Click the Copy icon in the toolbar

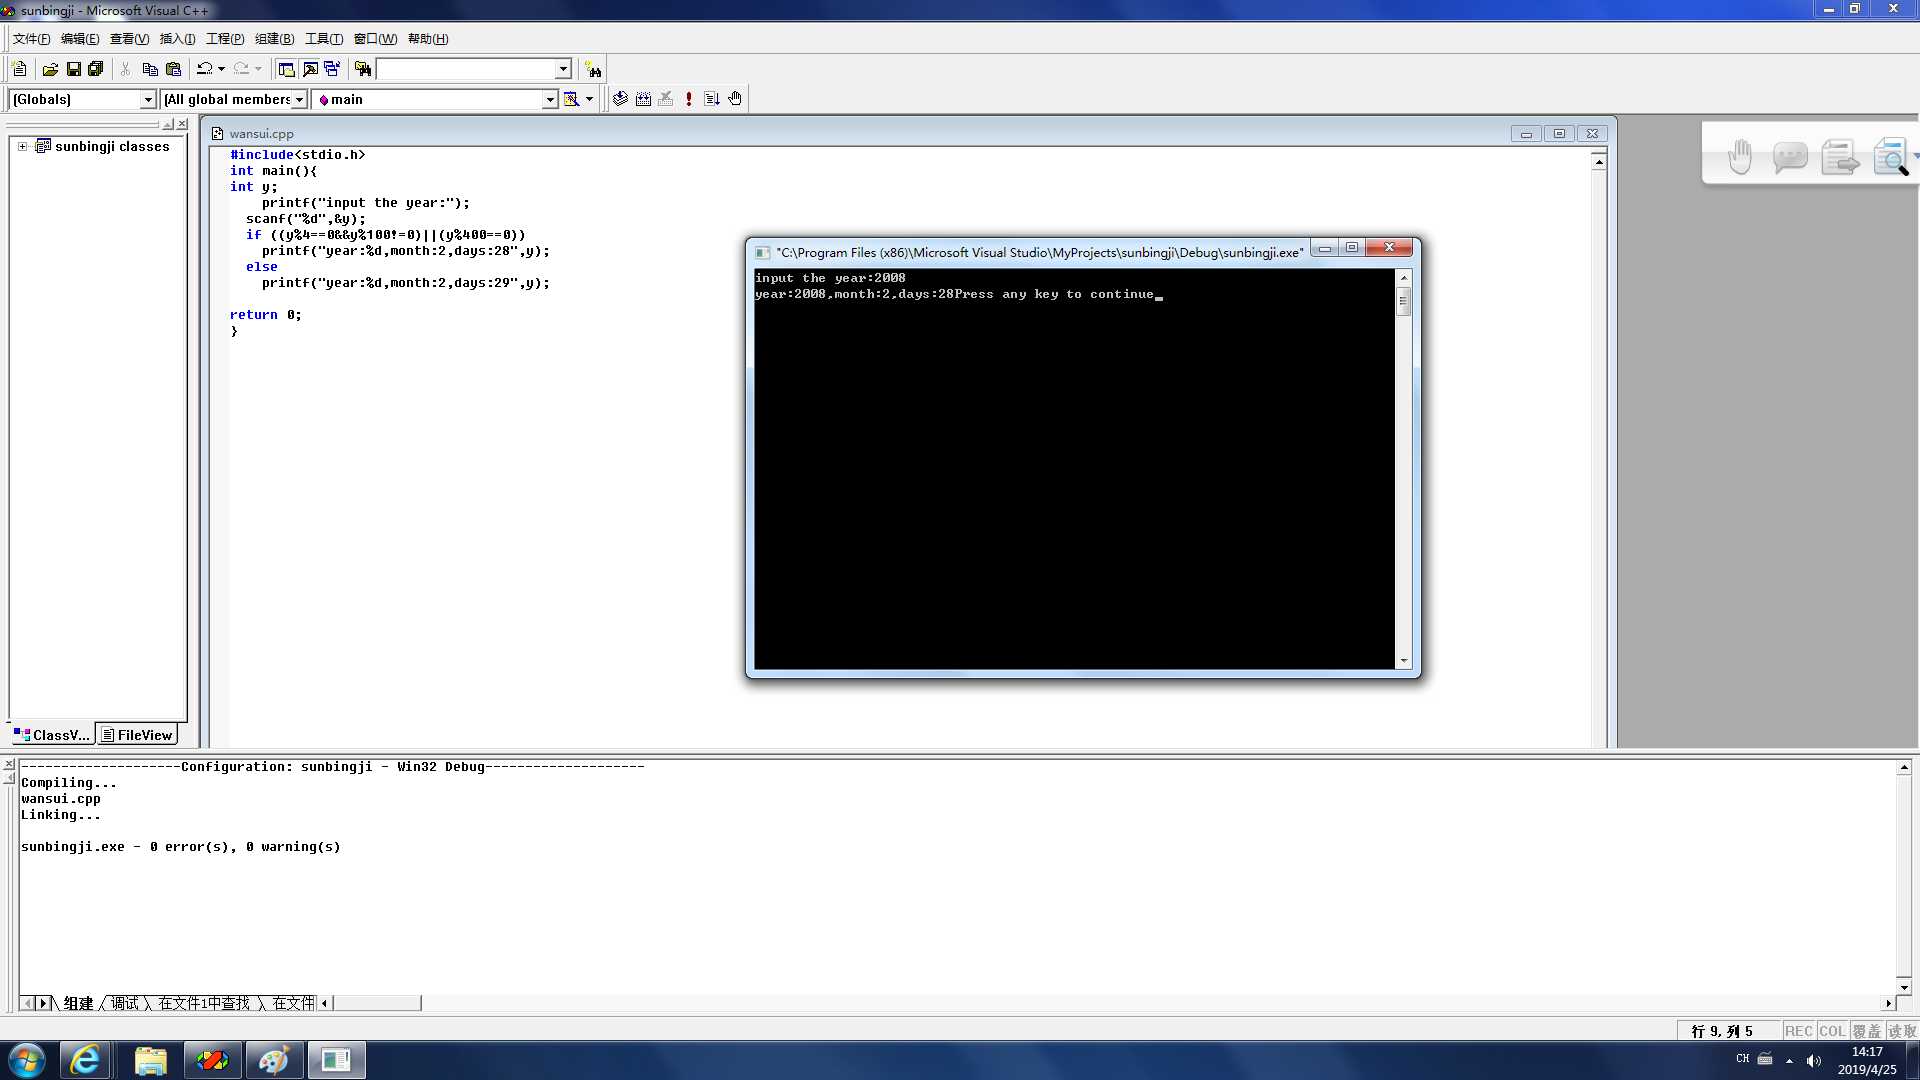pos(150,69)
